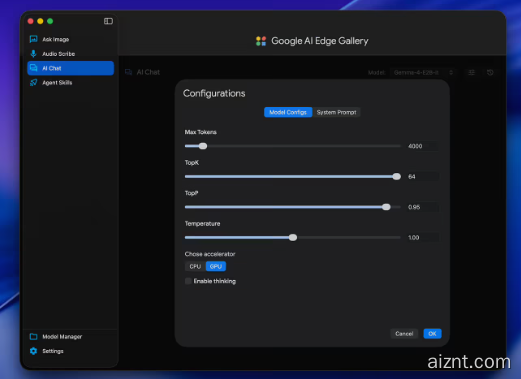
Task: Click the Google AI Edge Gallery logo
Action: (x=261, y=41)
